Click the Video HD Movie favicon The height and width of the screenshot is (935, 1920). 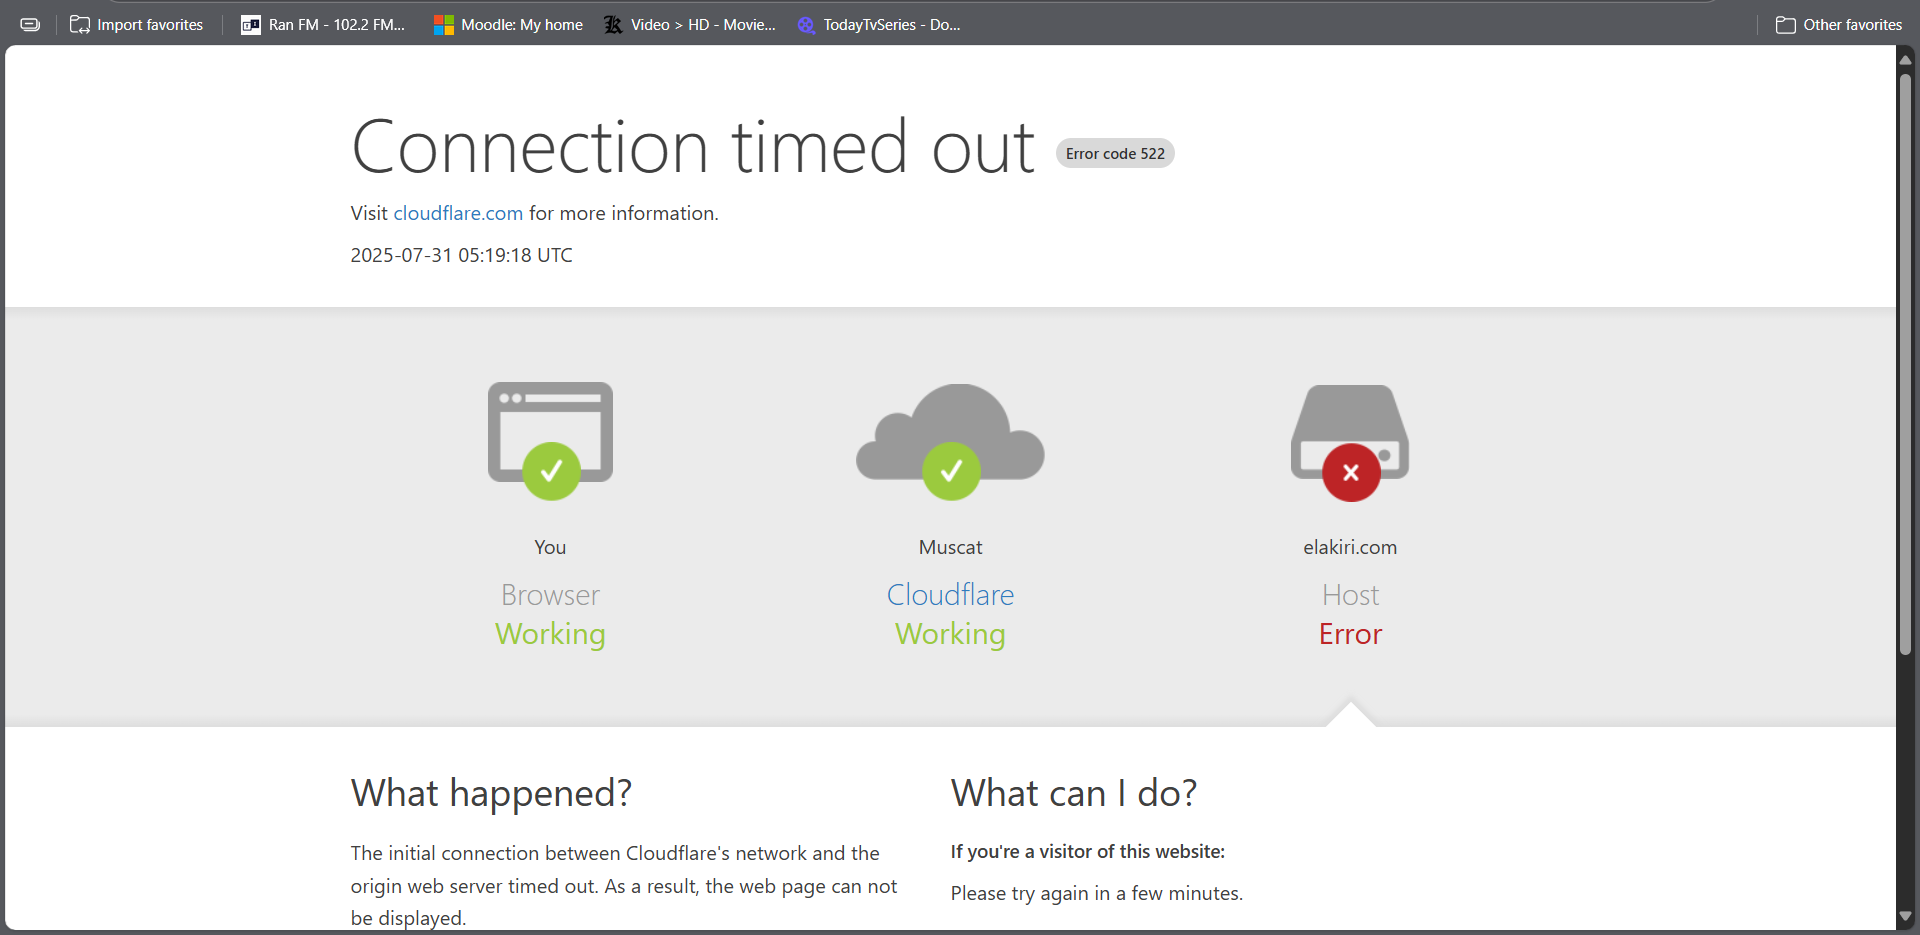tap(613, 25)
